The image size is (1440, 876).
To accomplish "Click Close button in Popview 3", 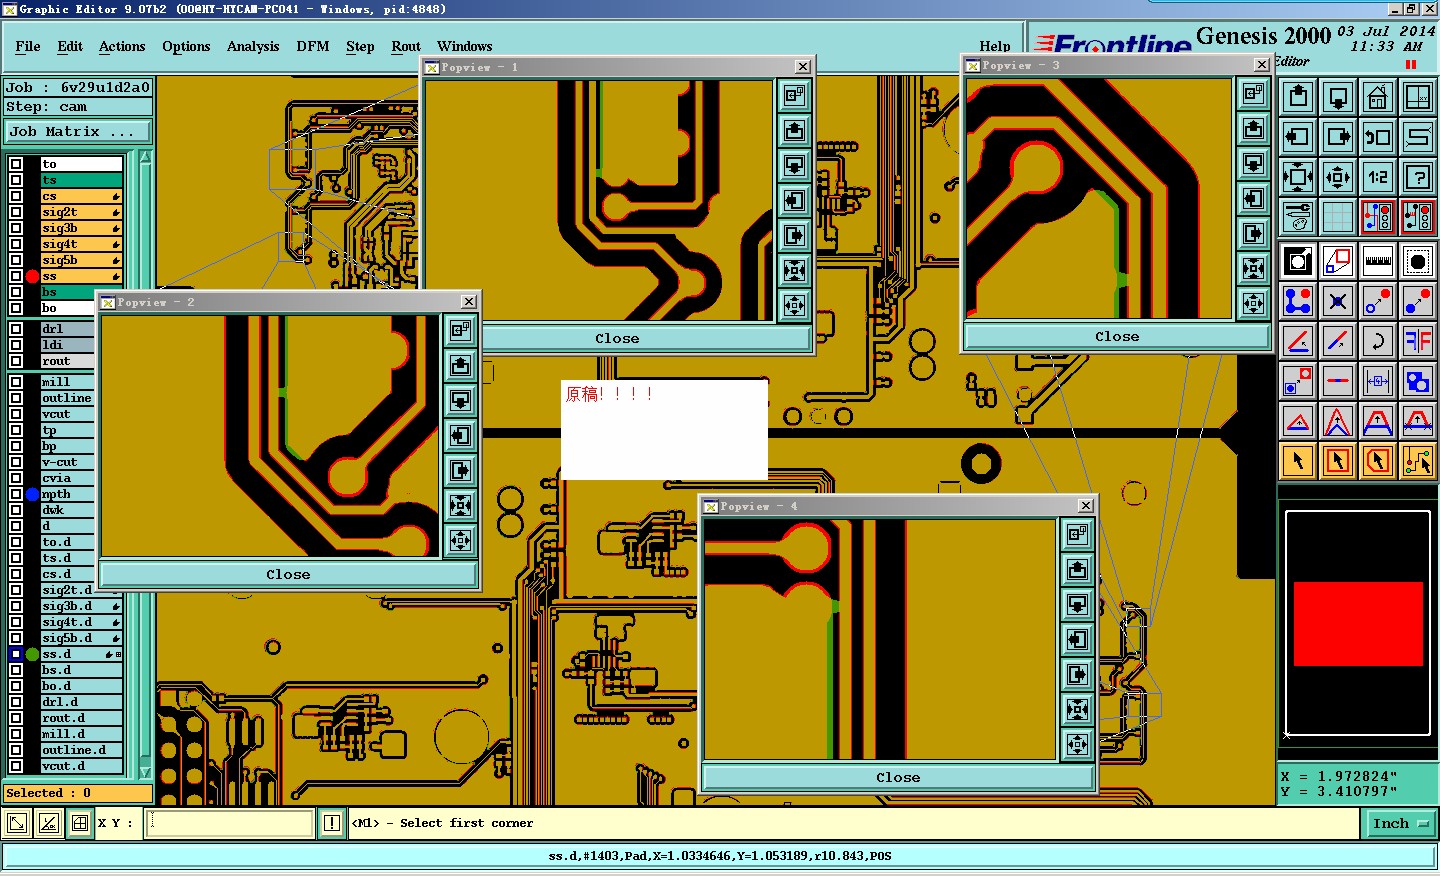I will pos(1117,337).
